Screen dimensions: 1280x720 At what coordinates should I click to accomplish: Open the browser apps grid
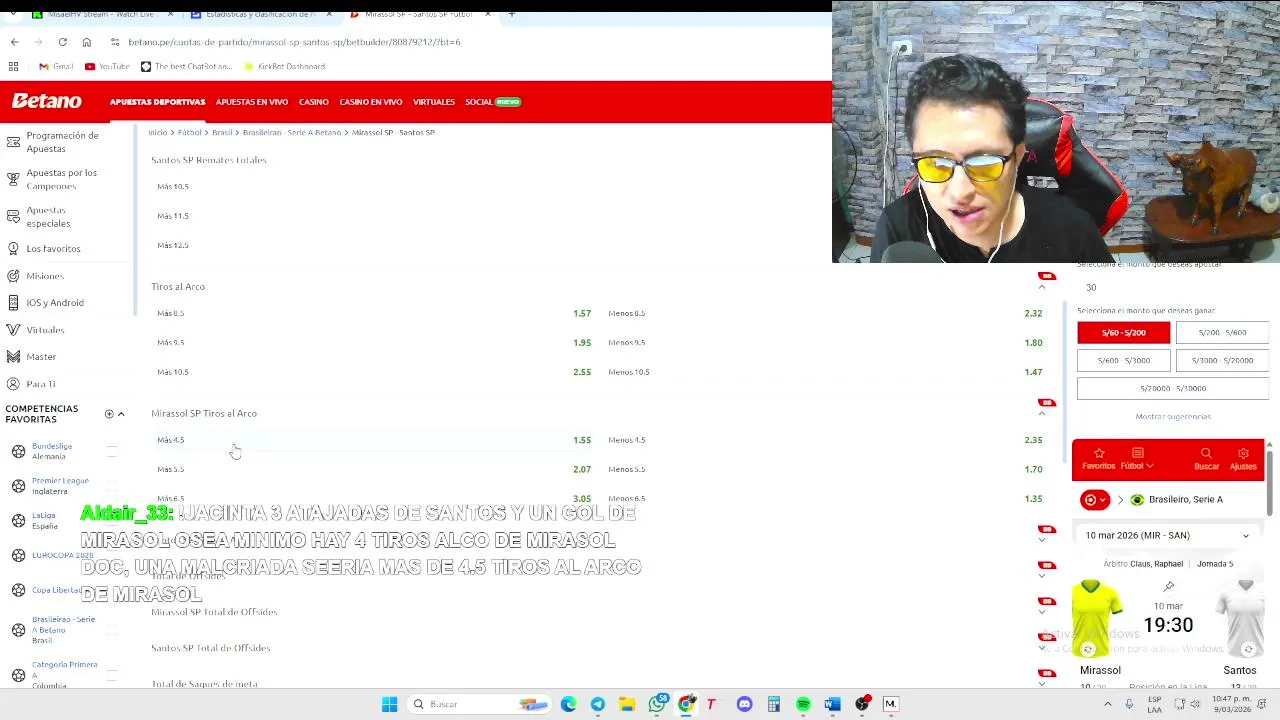[13, 66]
